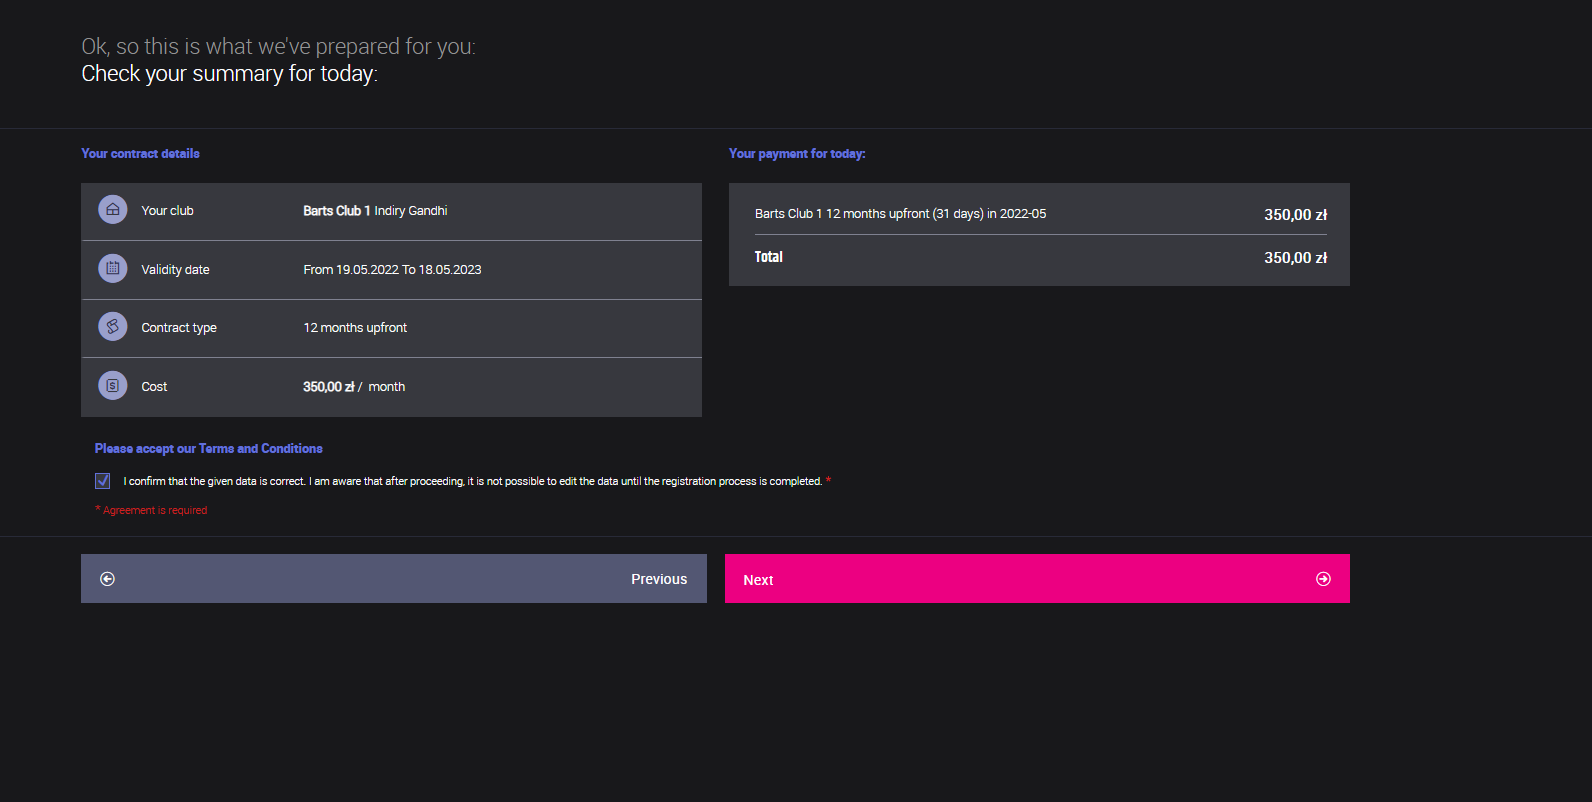Click the cost money icon
This screenshot has height=802, width=1592.
pyautogui.click(x=112, y=386)
